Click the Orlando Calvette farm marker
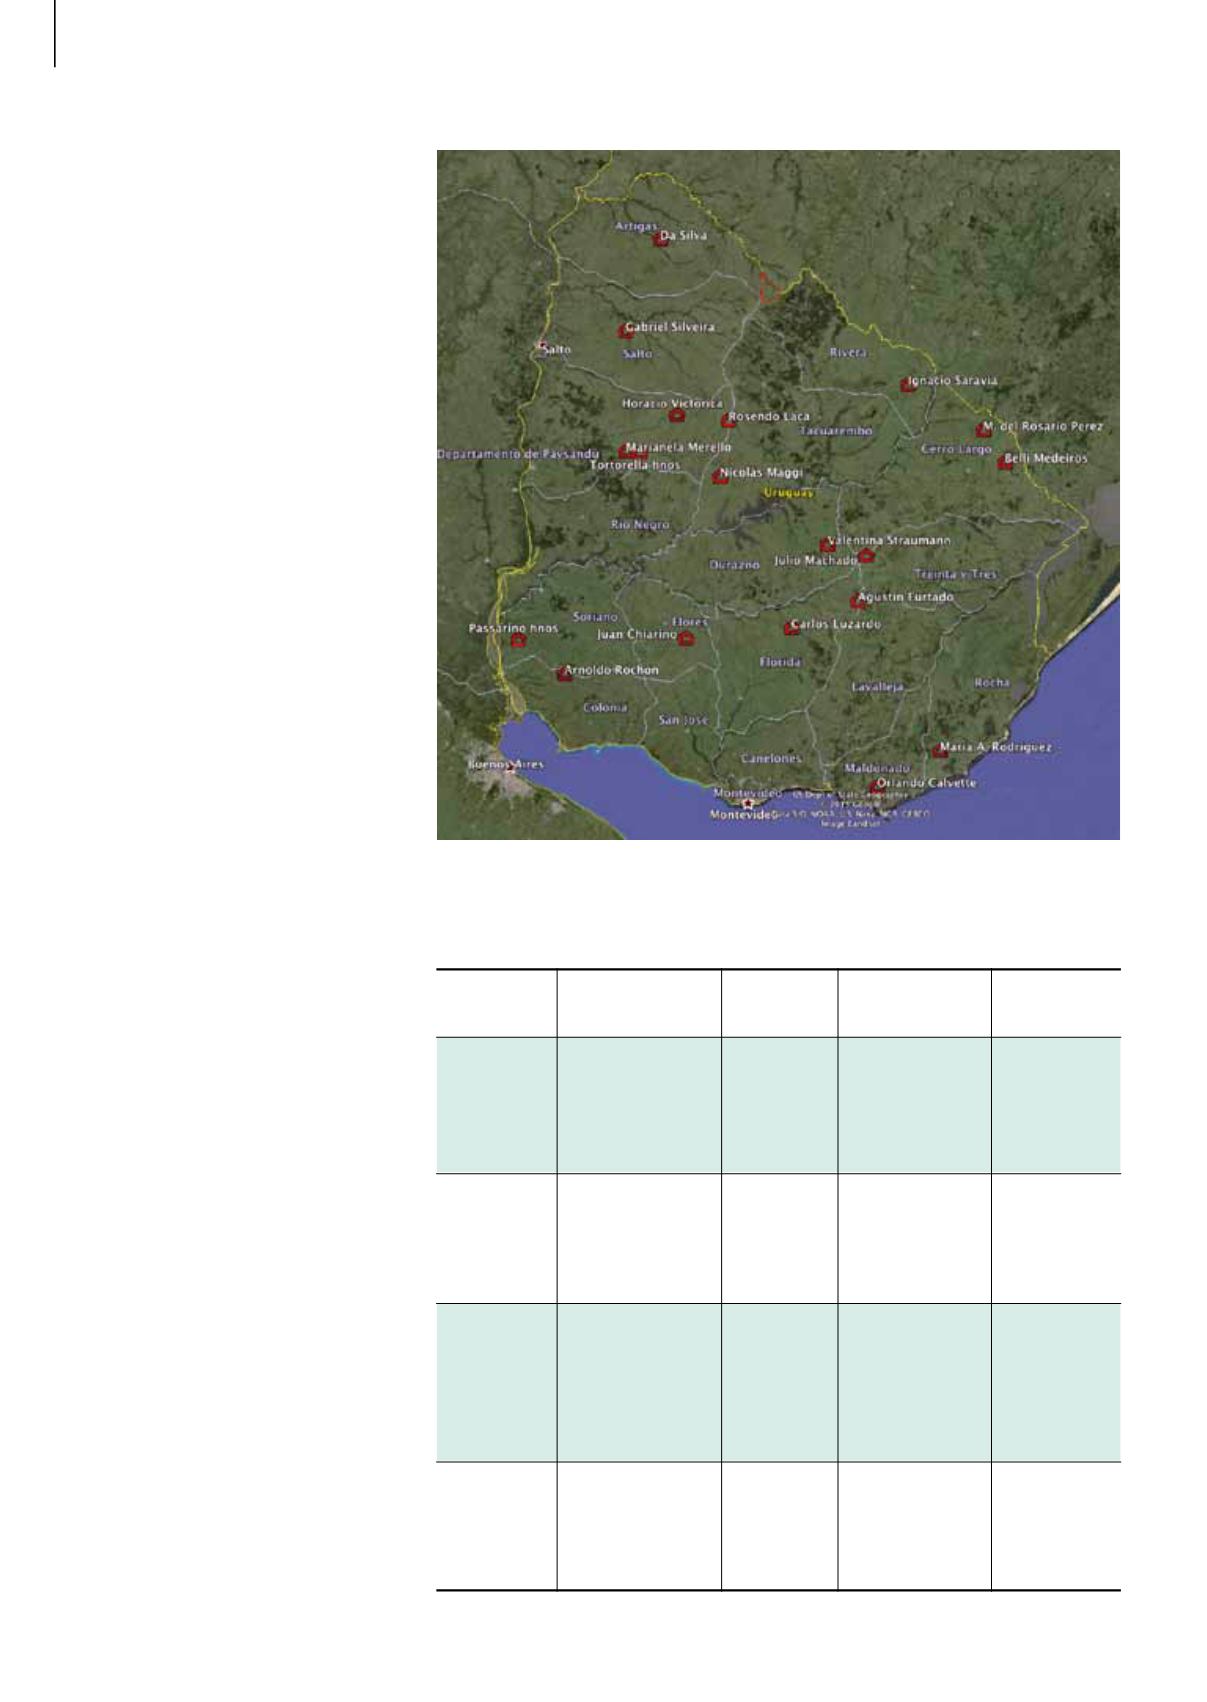 [x=877, y=786]
